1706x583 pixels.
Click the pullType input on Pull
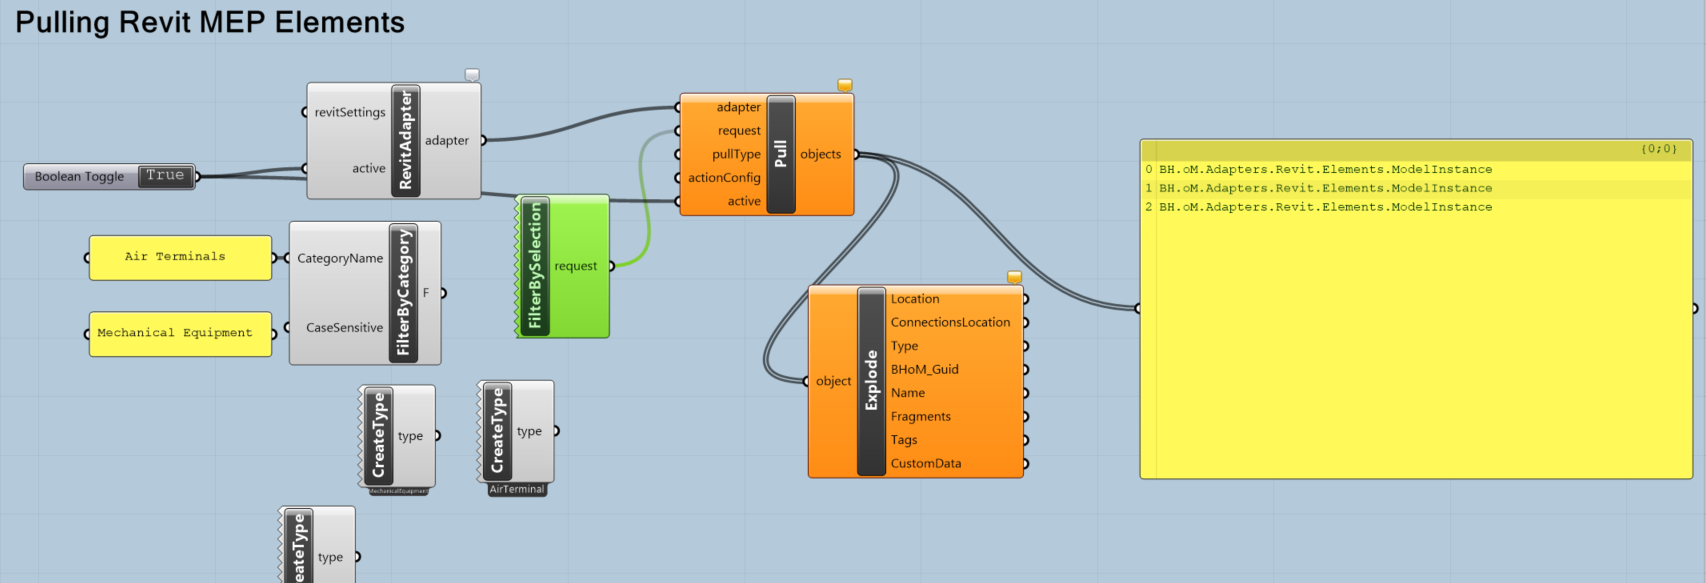[x=735, y=154]
